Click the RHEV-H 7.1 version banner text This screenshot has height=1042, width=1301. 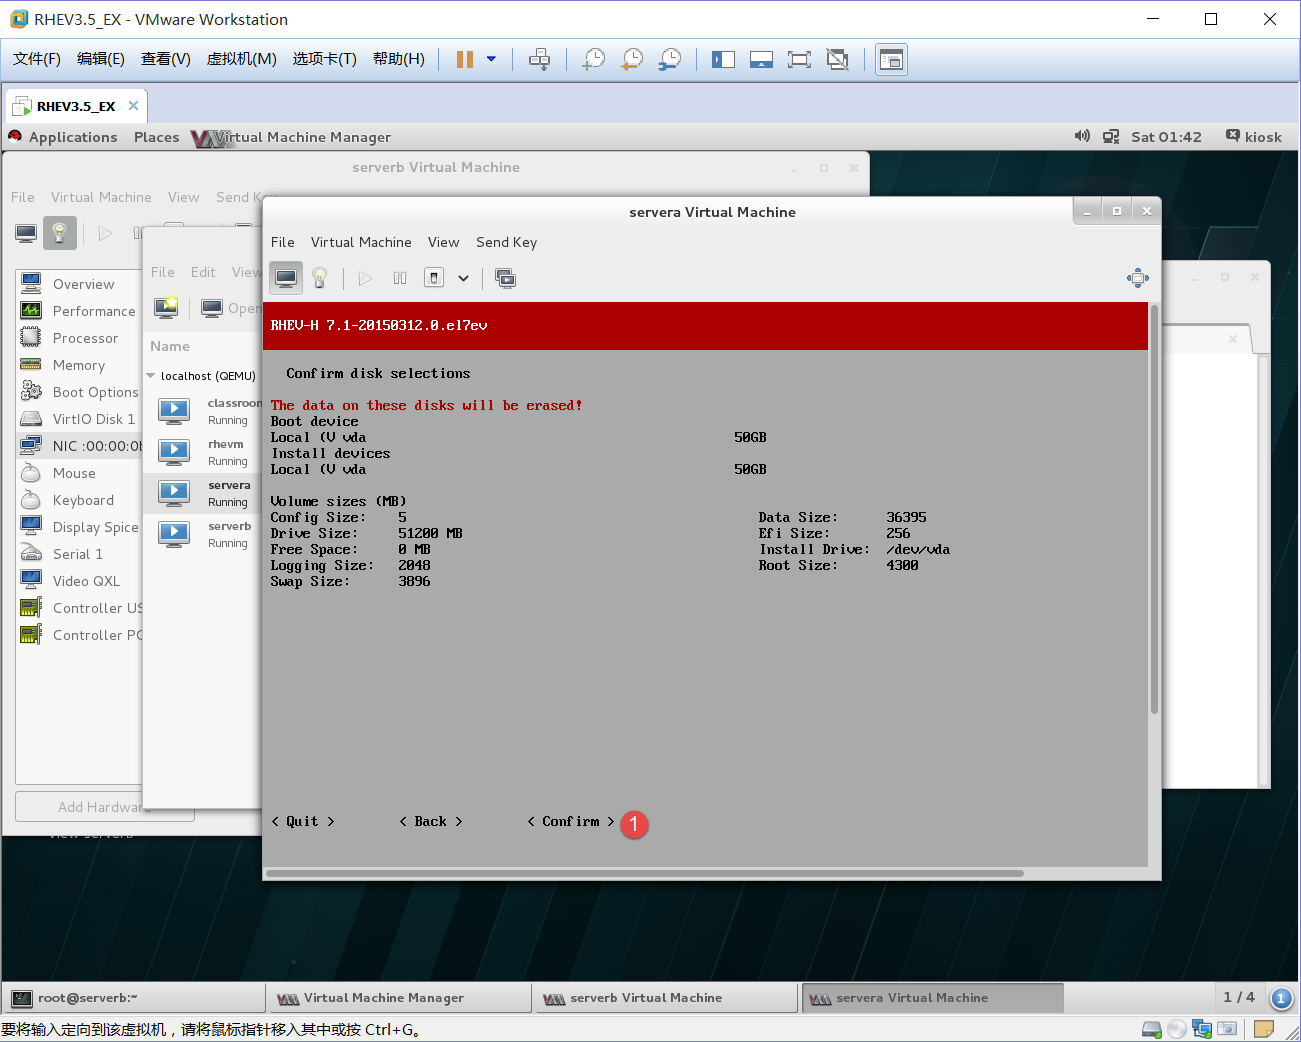coord(379,325)
